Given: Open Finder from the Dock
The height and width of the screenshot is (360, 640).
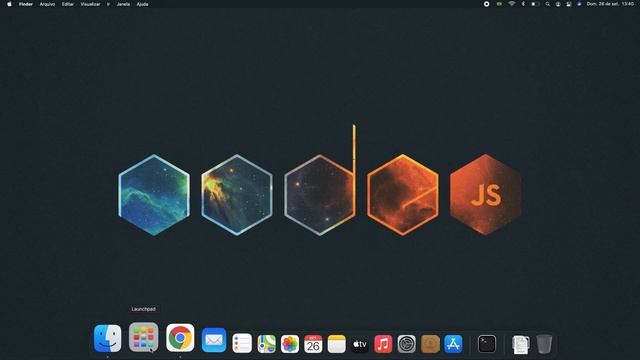Looking at the screenshot, I should pyautogui.click(x=107, y=338).
